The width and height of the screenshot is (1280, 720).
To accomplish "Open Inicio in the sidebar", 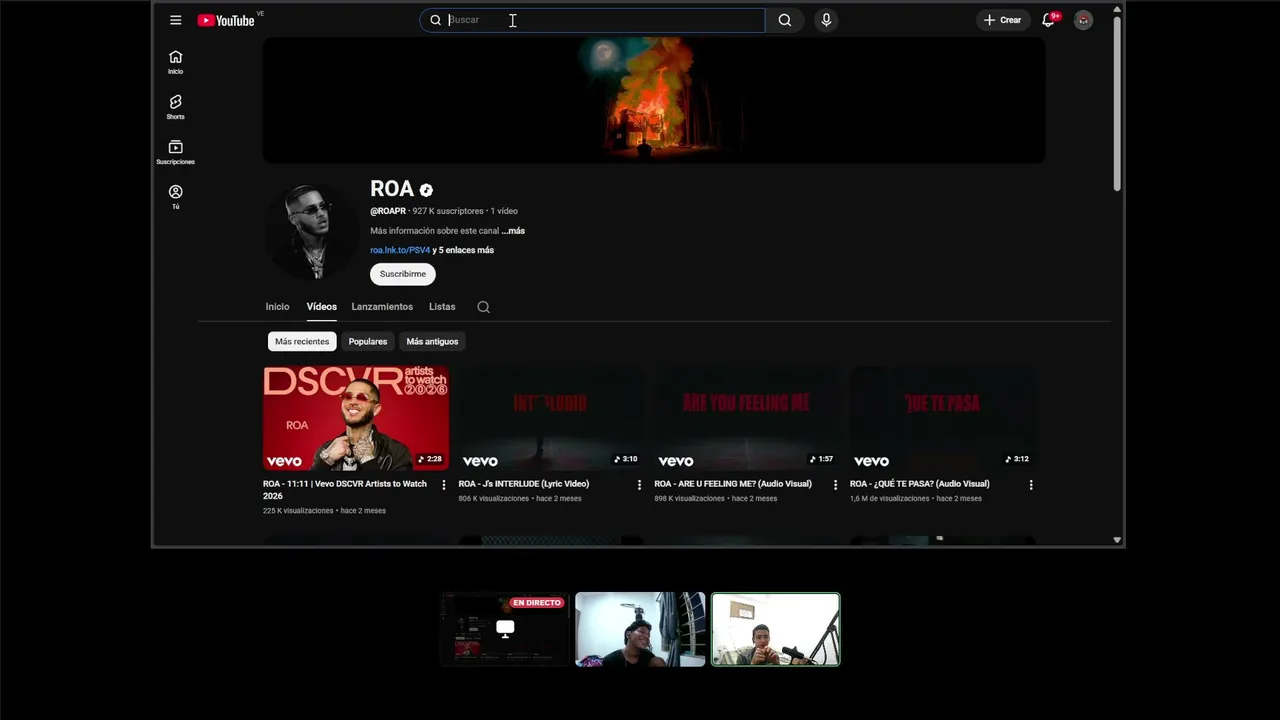I will (176, 62).
